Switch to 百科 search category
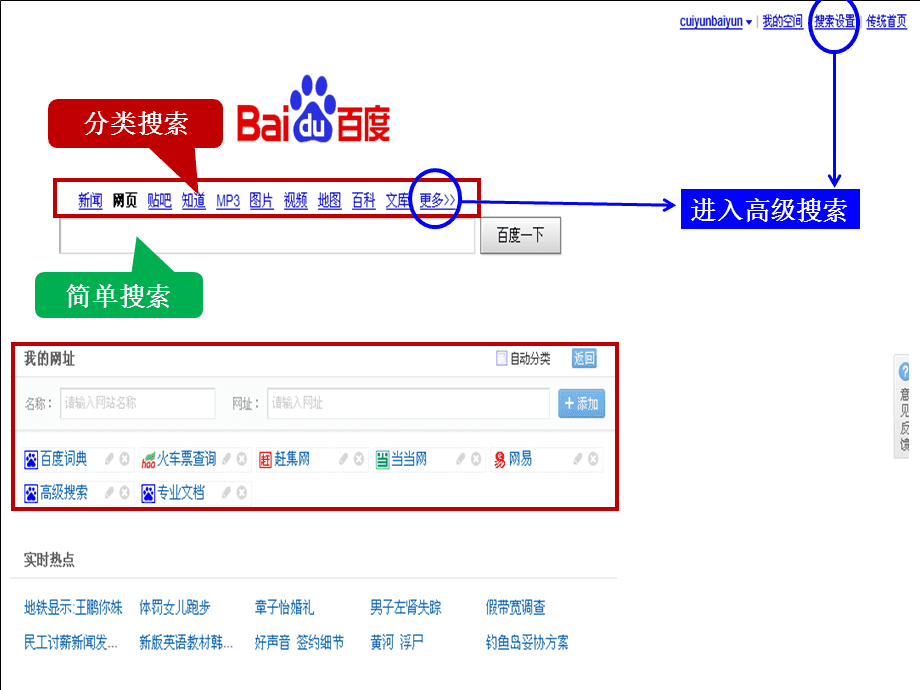920x690 pixels. pyautogui.click(x=363, y=201)
